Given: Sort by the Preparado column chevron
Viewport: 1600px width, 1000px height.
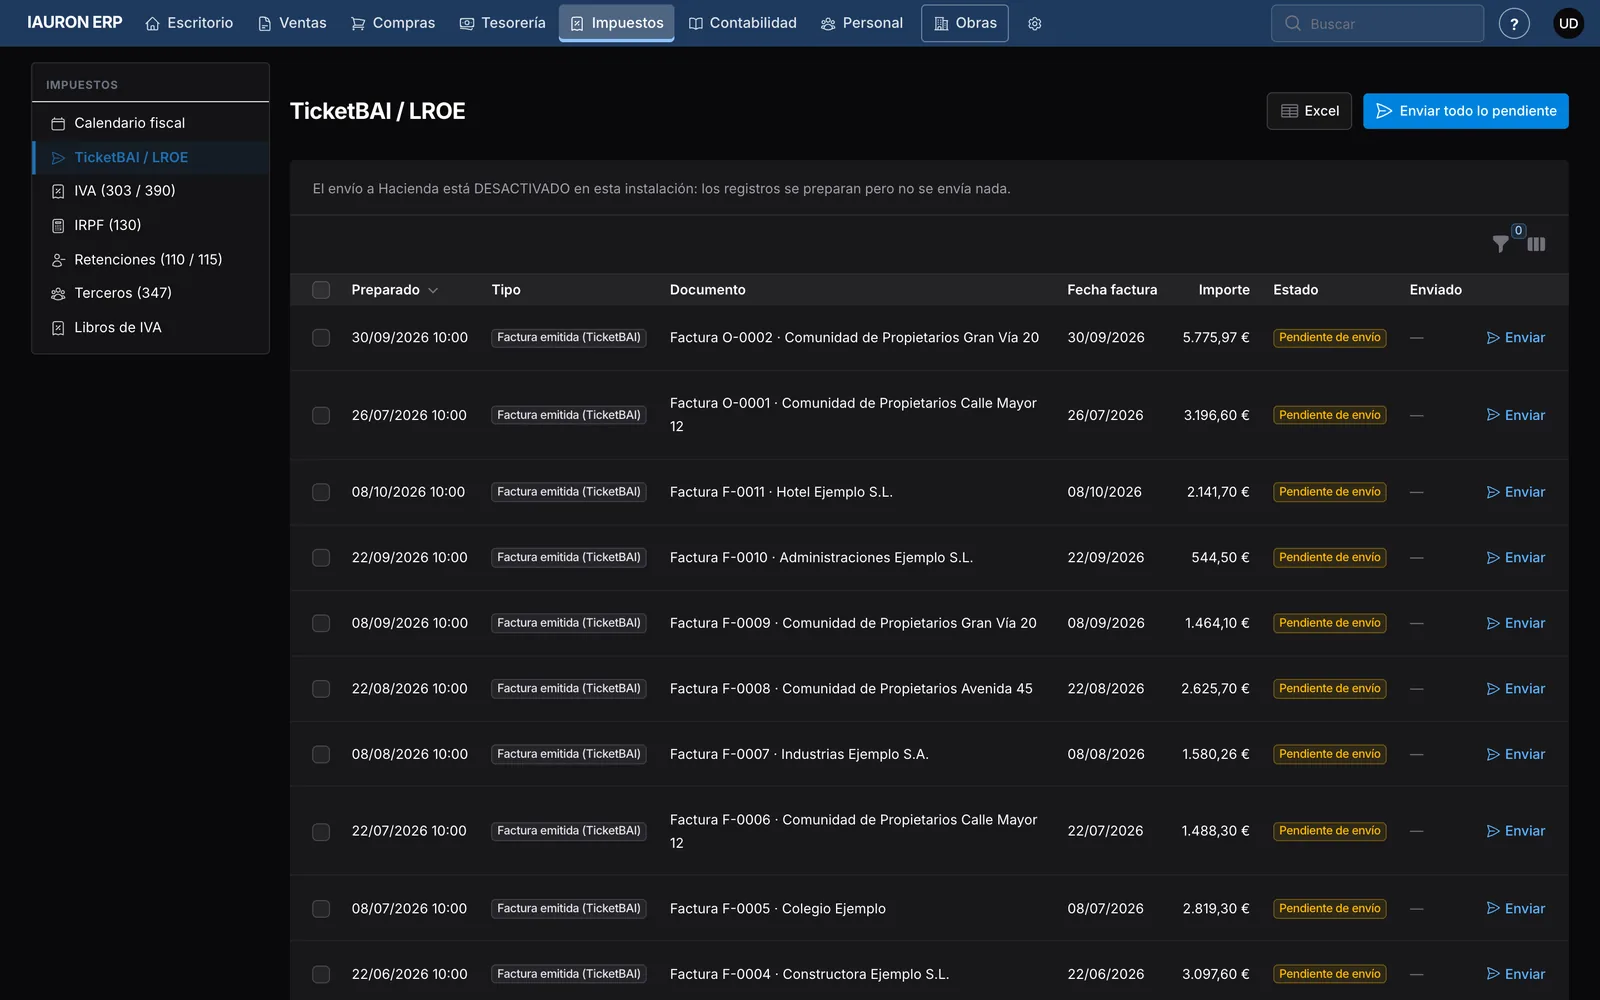Looking at the screenshot, I should [x=433, y=290].
